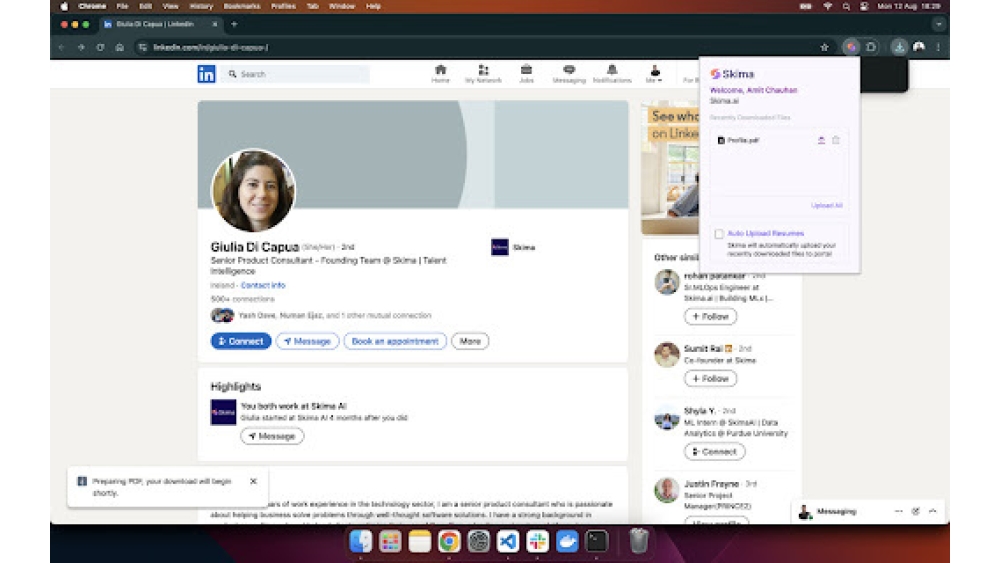Click the browser home icon

pos(119,47)
